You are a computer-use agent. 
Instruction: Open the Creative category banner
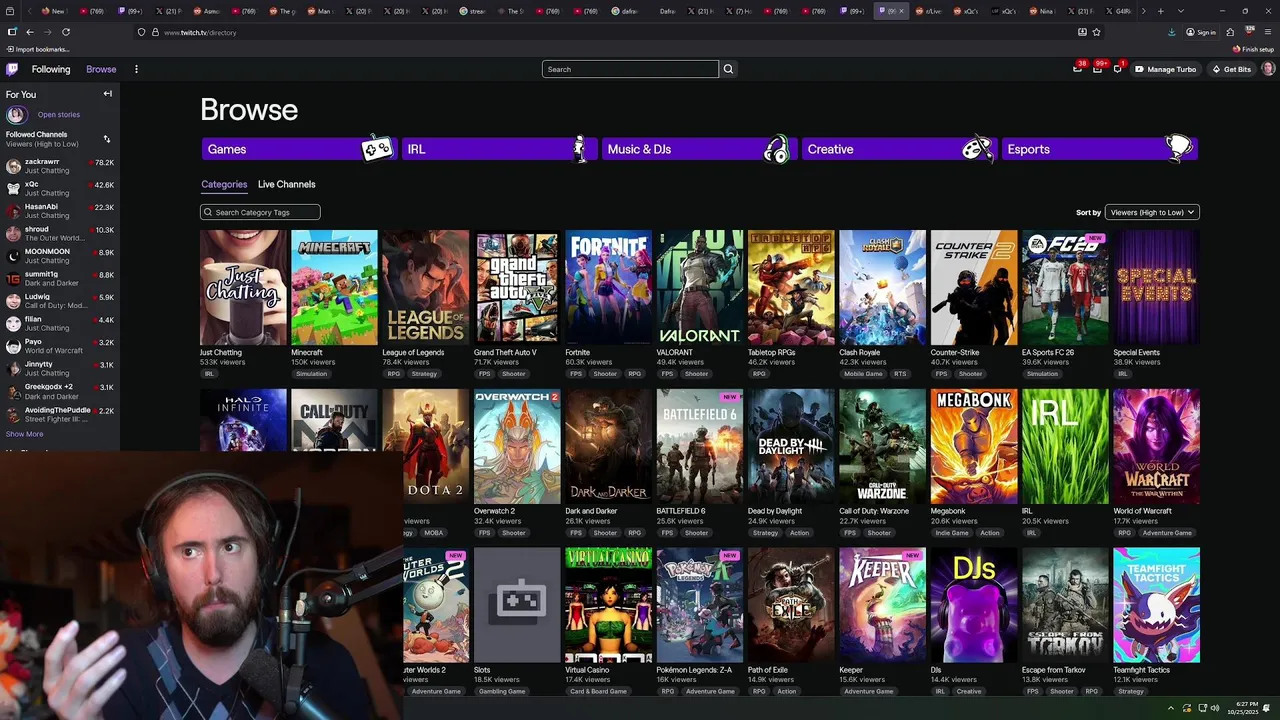coord(898,149)
